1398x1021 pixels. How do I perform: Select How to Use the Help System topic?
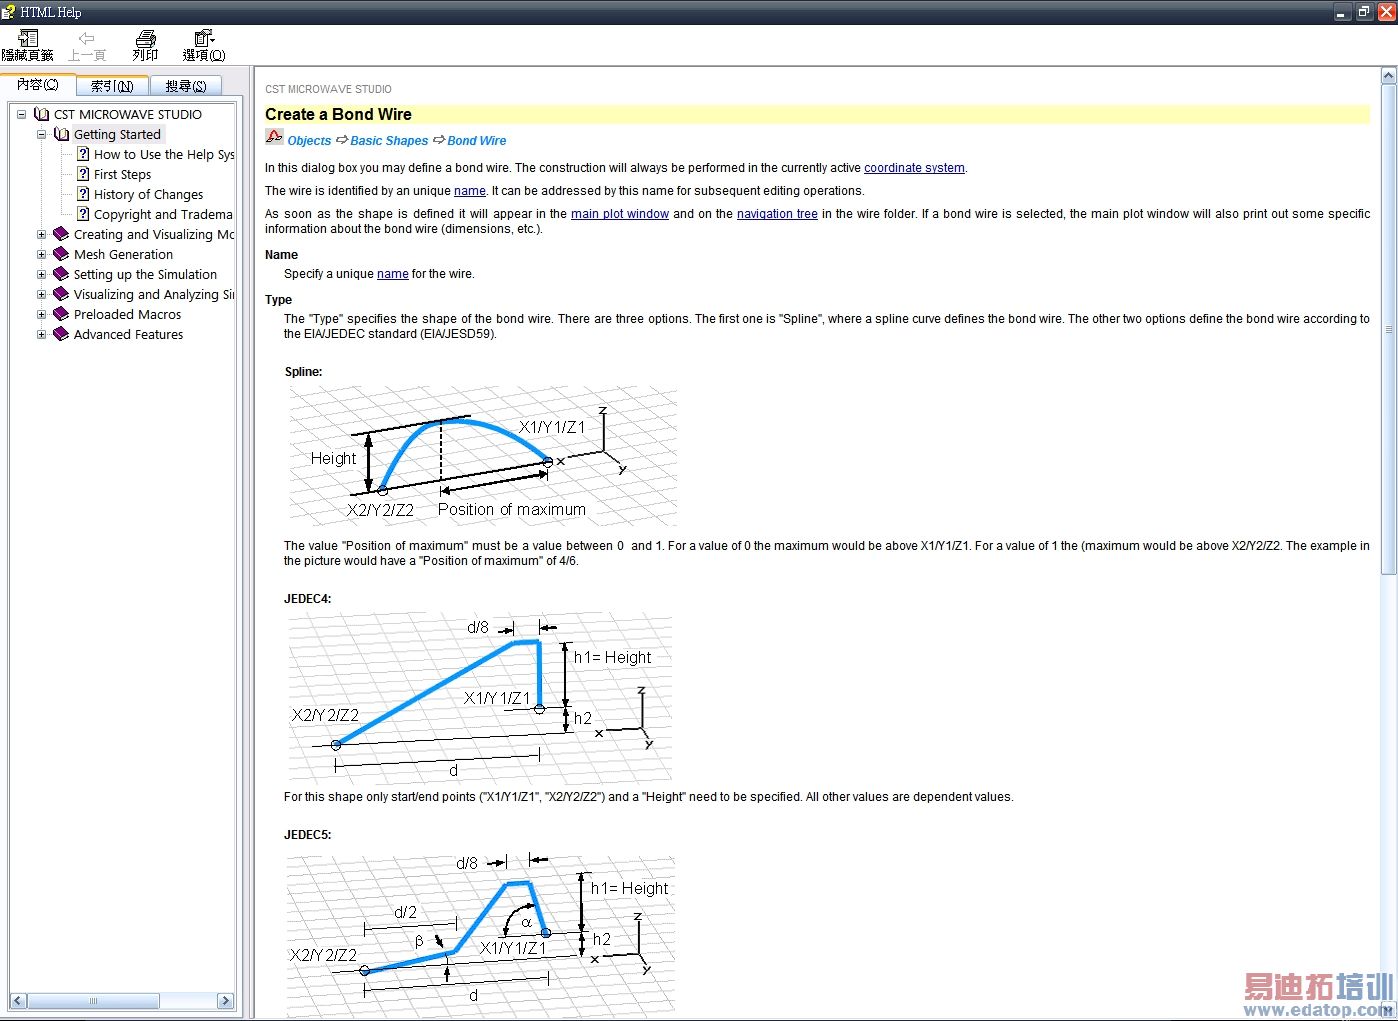coord(164,154)
